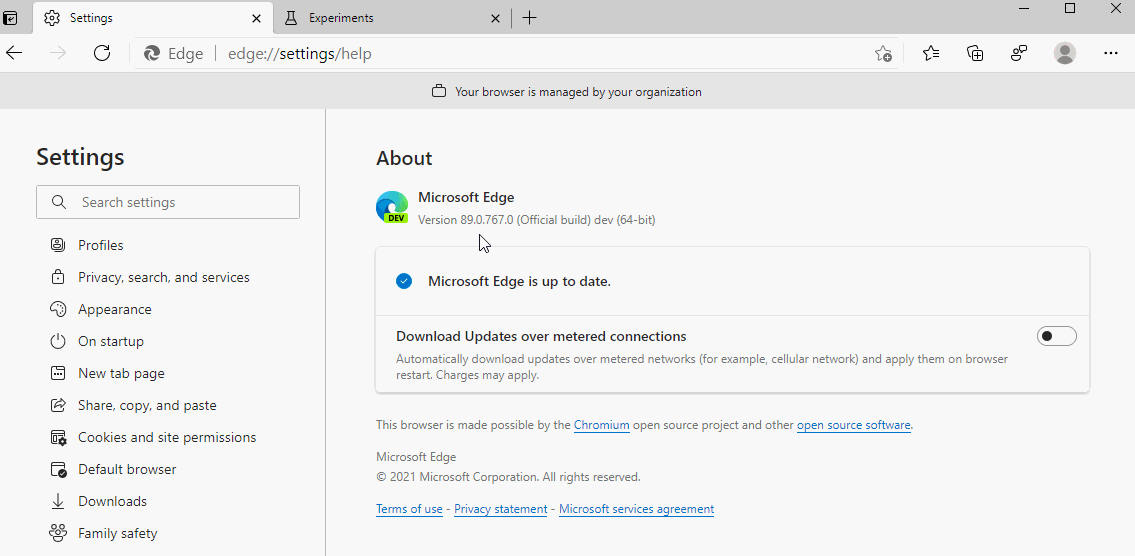Screen dimensions: 1135x556
Task: Click the On startup power icon
Action: coord(58,341)
